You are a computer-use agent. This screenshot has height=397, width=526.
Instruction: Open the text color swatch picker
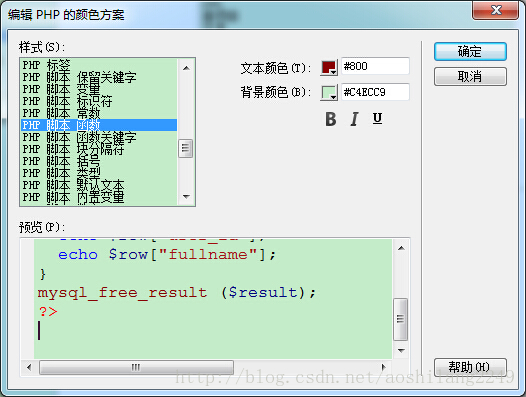(x=329, y=67)
